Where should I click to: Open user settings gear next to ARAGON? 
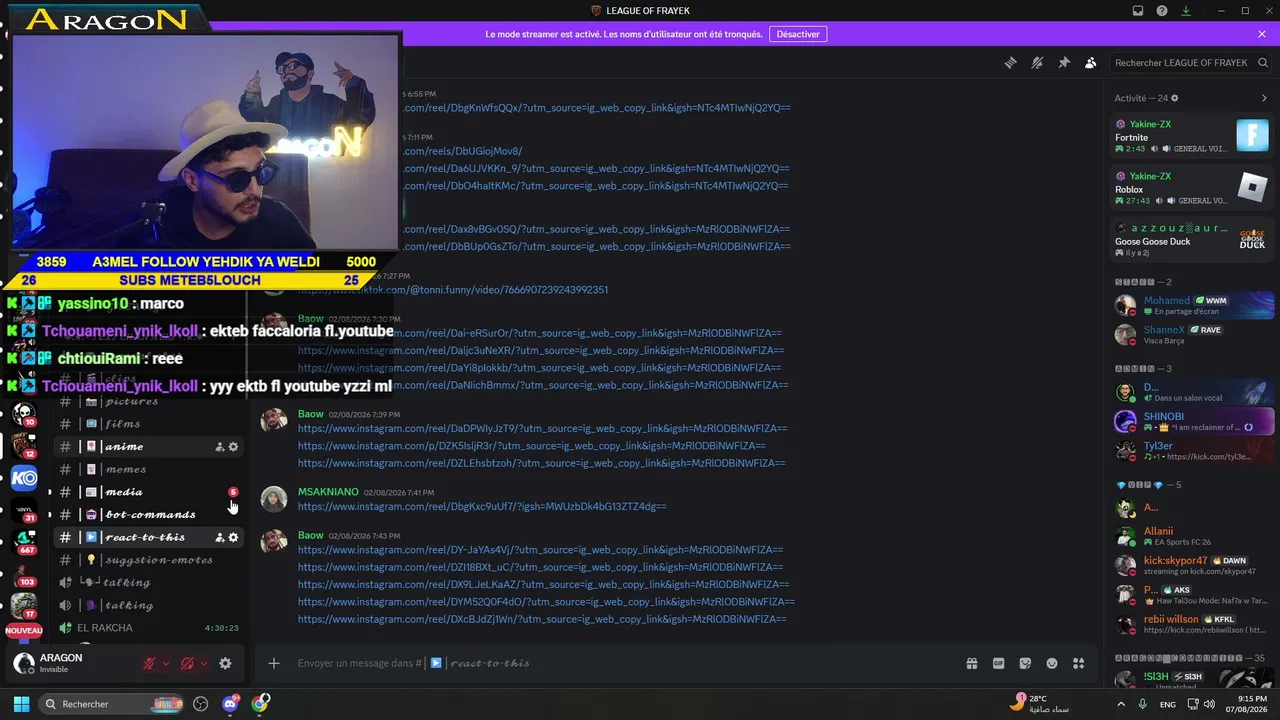[x=225, y=663]
